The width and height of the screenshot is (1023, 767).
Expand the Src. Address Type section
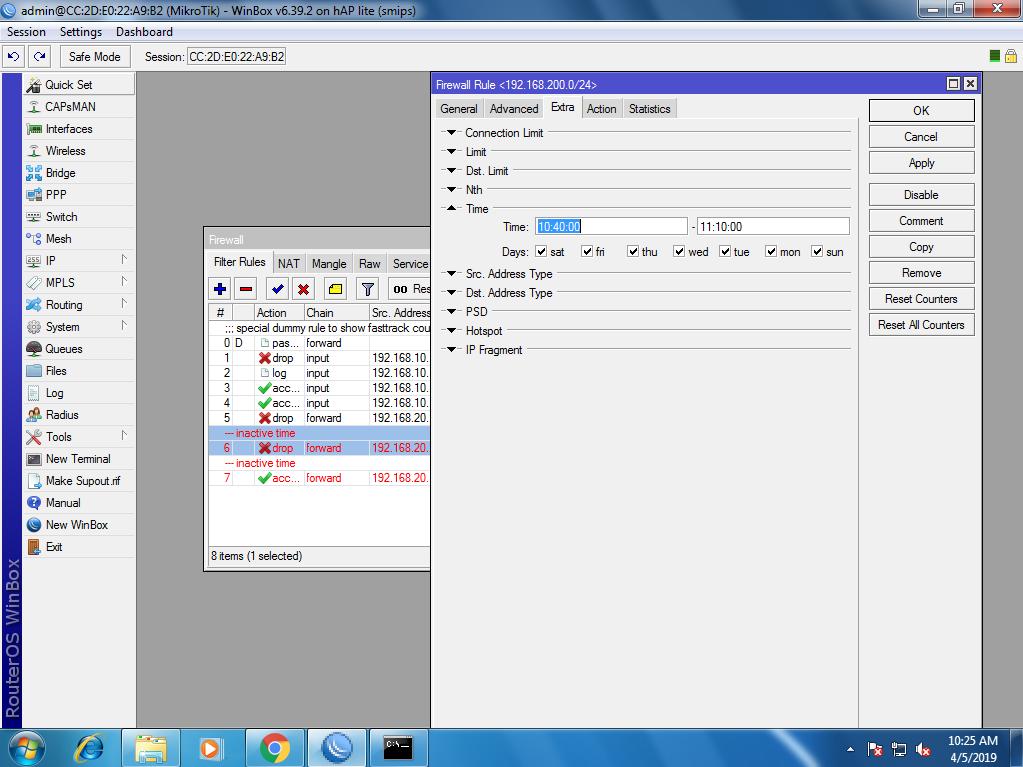coord(451,273)
